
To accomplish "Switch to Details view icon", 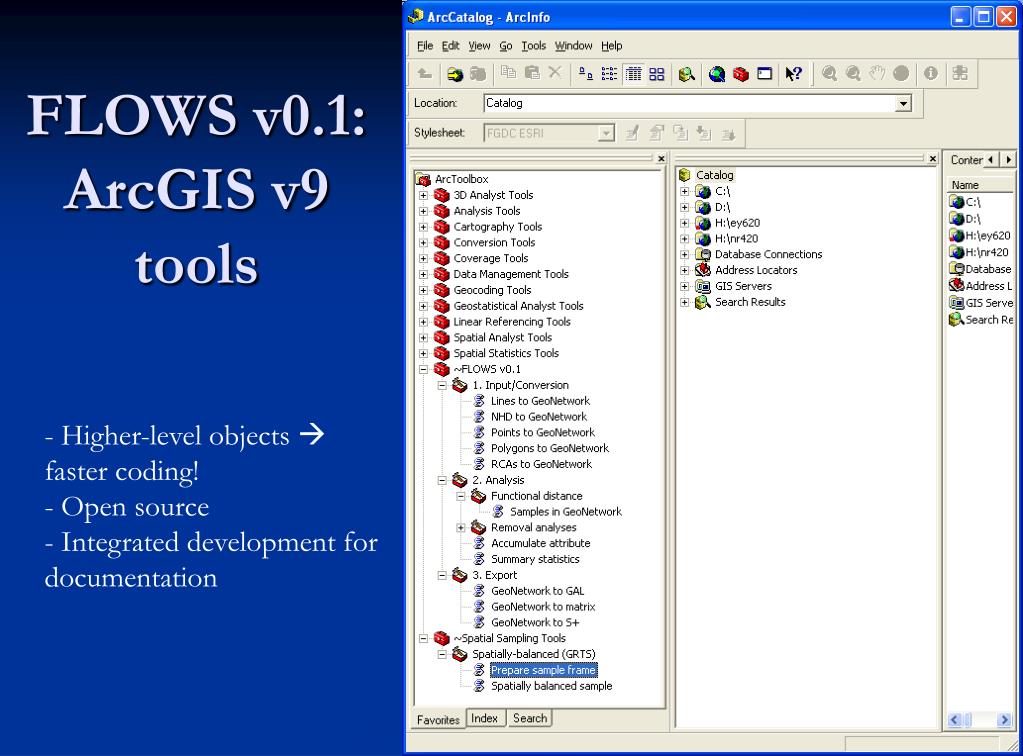I will pyautogui.click(x=633, y=74).
